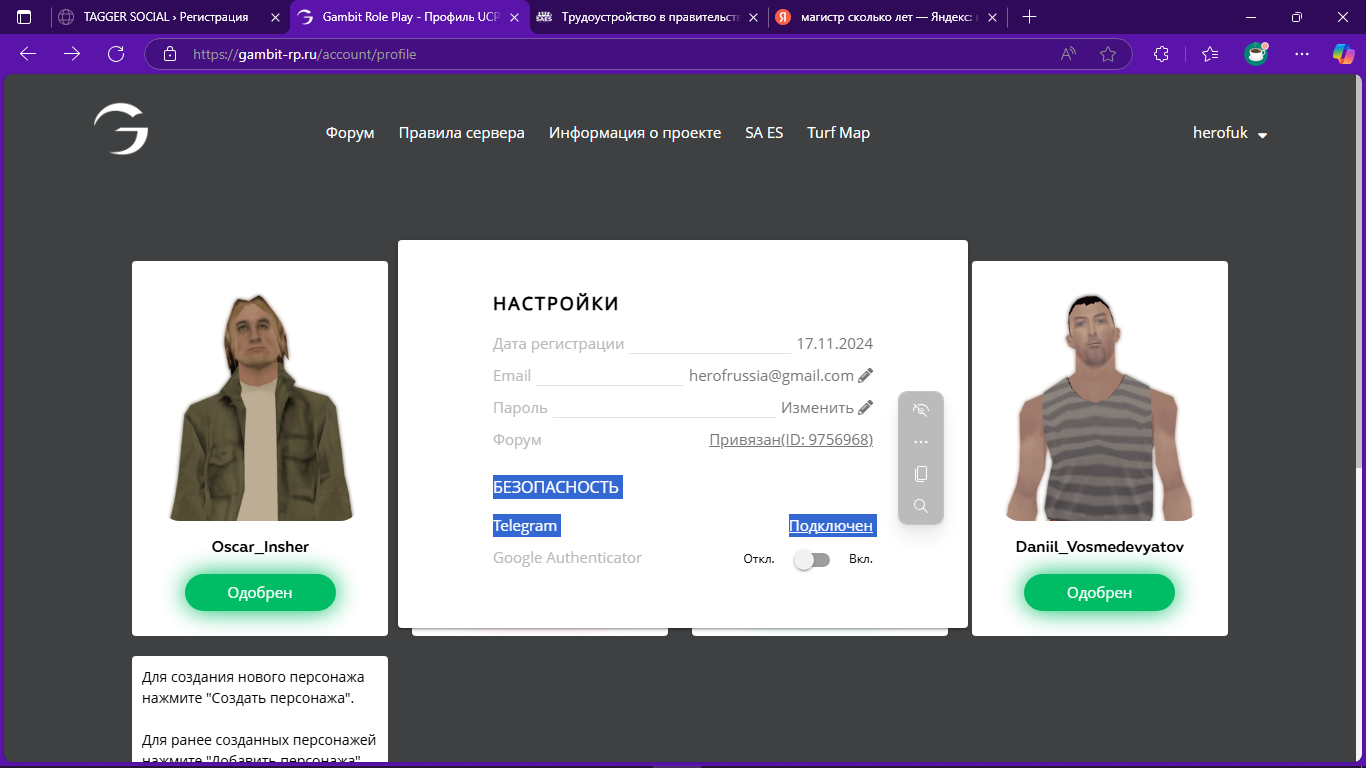Click Изменить password text
The width and height of the screenshot is (1366, 768).
[817, 408]
